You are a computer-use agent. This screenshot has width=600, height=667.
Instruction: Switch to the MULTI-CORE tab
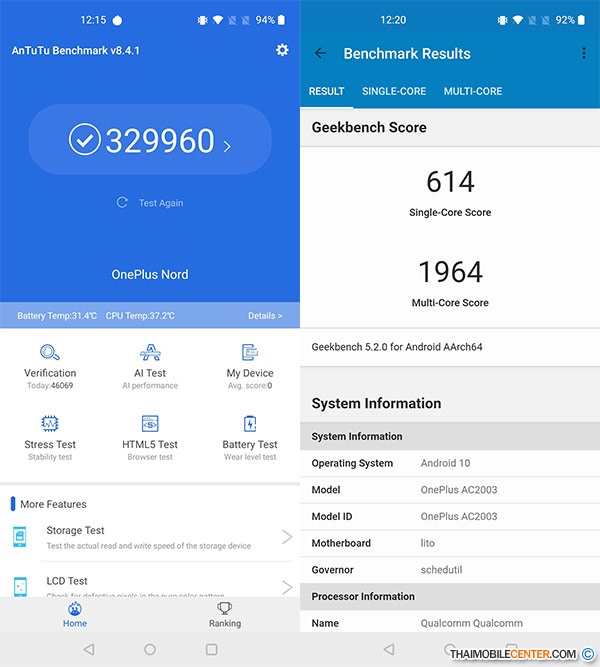click(x=473, y=91)
